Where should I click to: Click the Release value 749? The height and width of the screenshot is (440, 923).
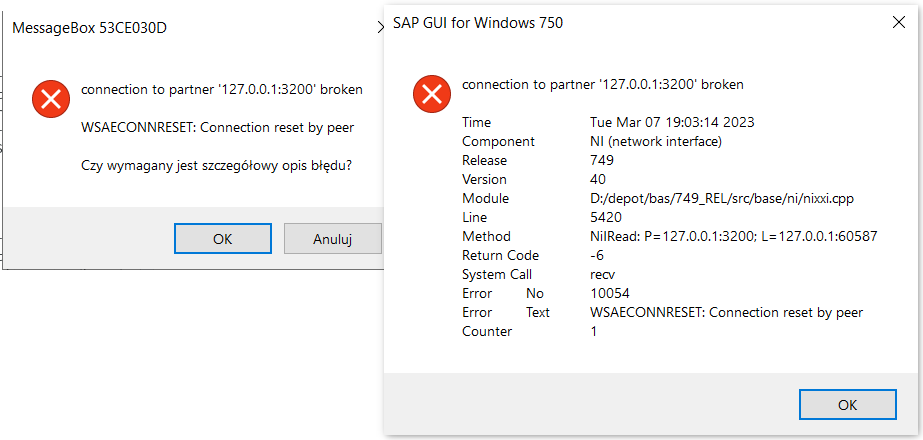pos(603,161)
